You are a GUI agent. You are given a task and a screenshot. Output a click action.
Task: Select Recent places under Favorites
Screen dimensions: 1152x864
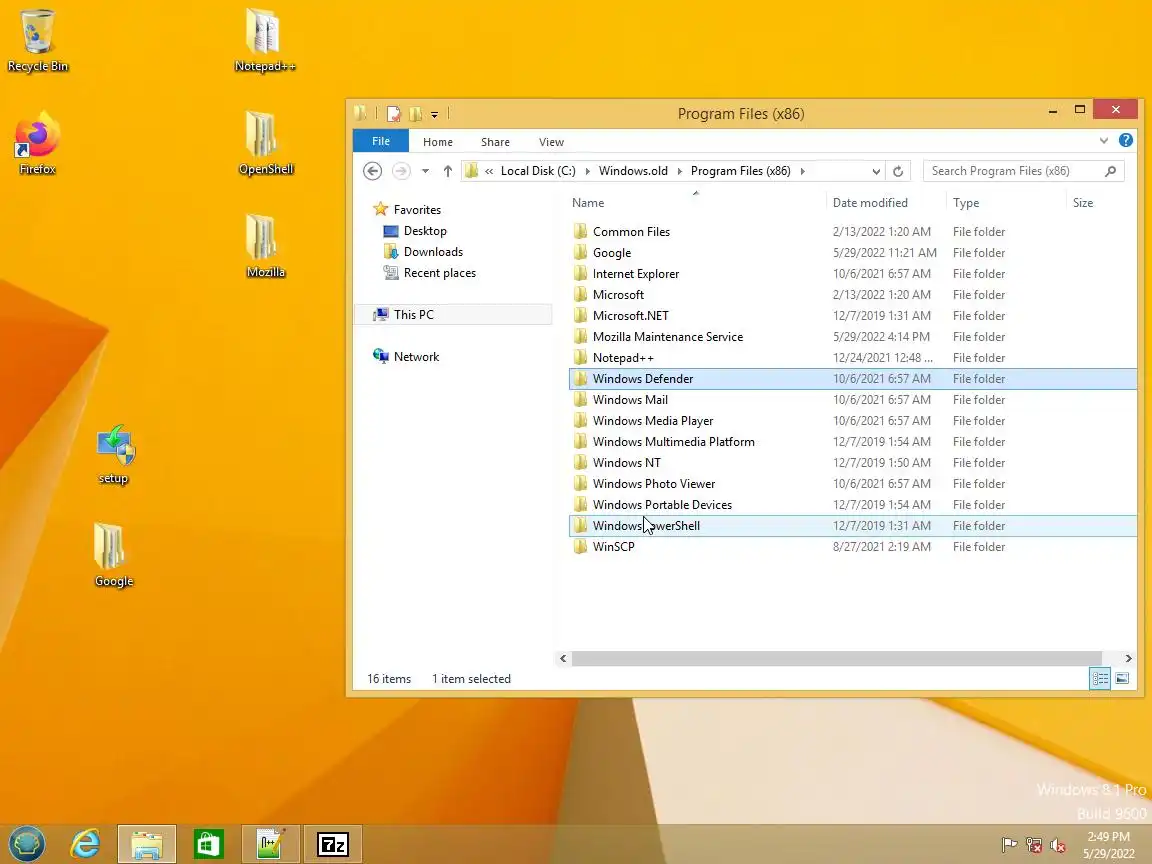pos(439,273)
